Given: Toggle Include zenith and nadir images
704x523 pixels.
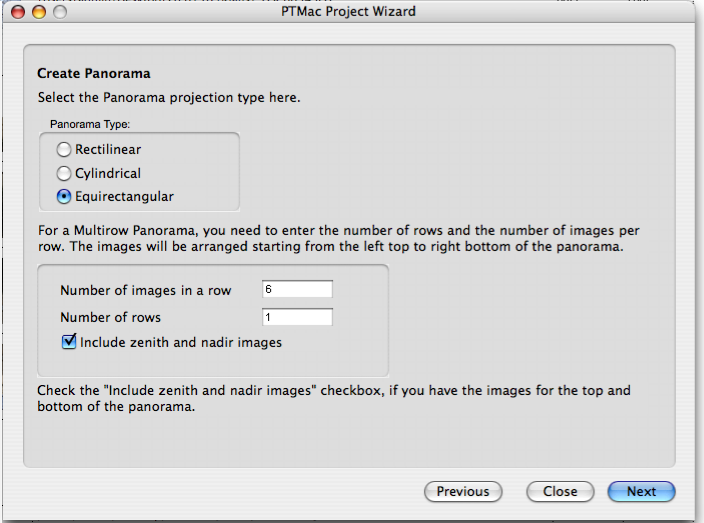Looking at the screenshot, I should (x=69, y=342).
